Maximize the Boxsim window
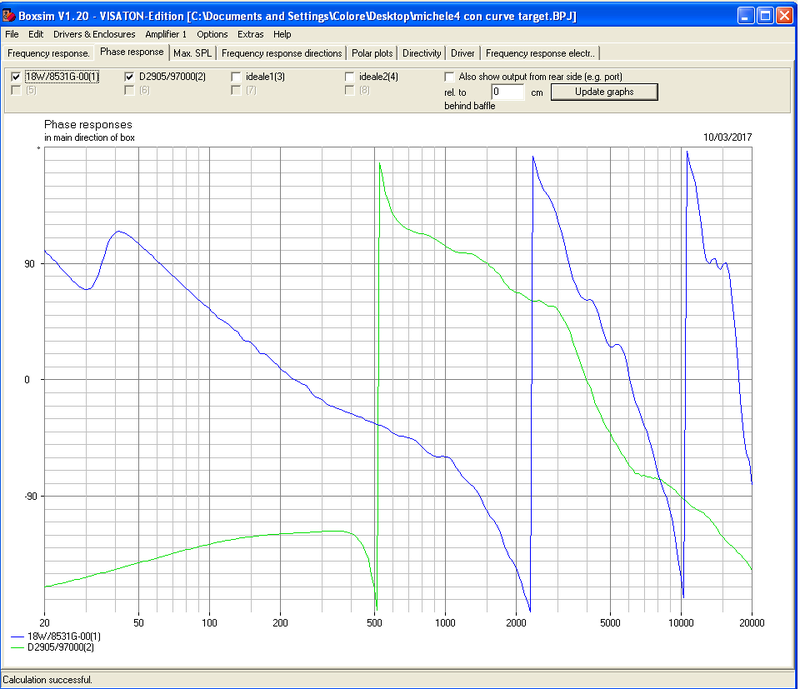 765,16
